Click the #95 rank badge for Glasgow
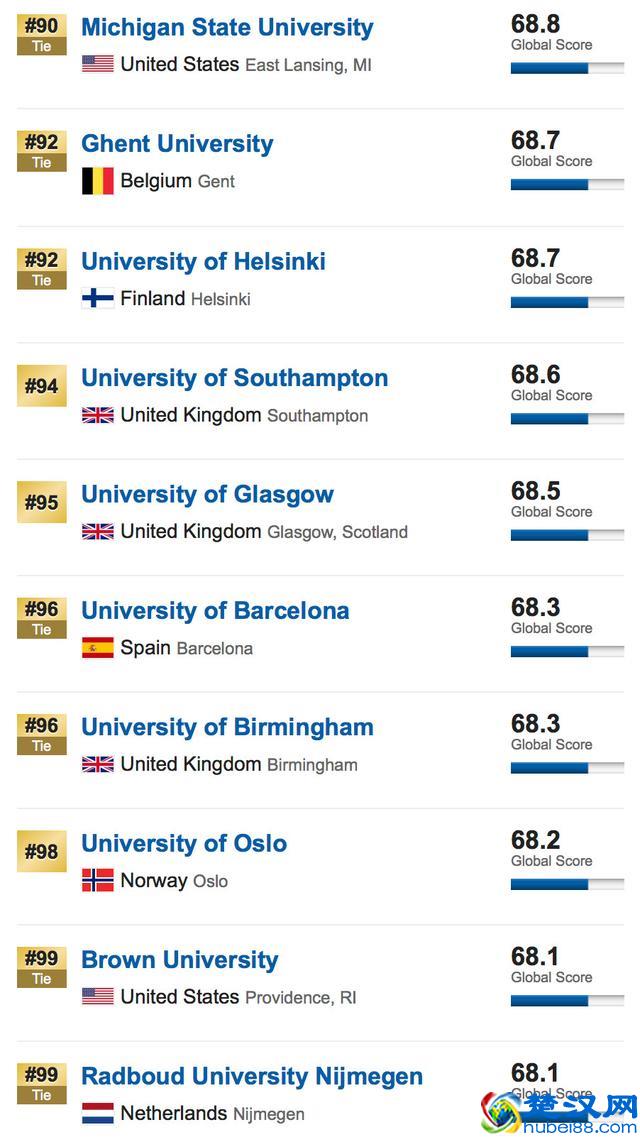The image size is (640, 1137). (40, 502)
